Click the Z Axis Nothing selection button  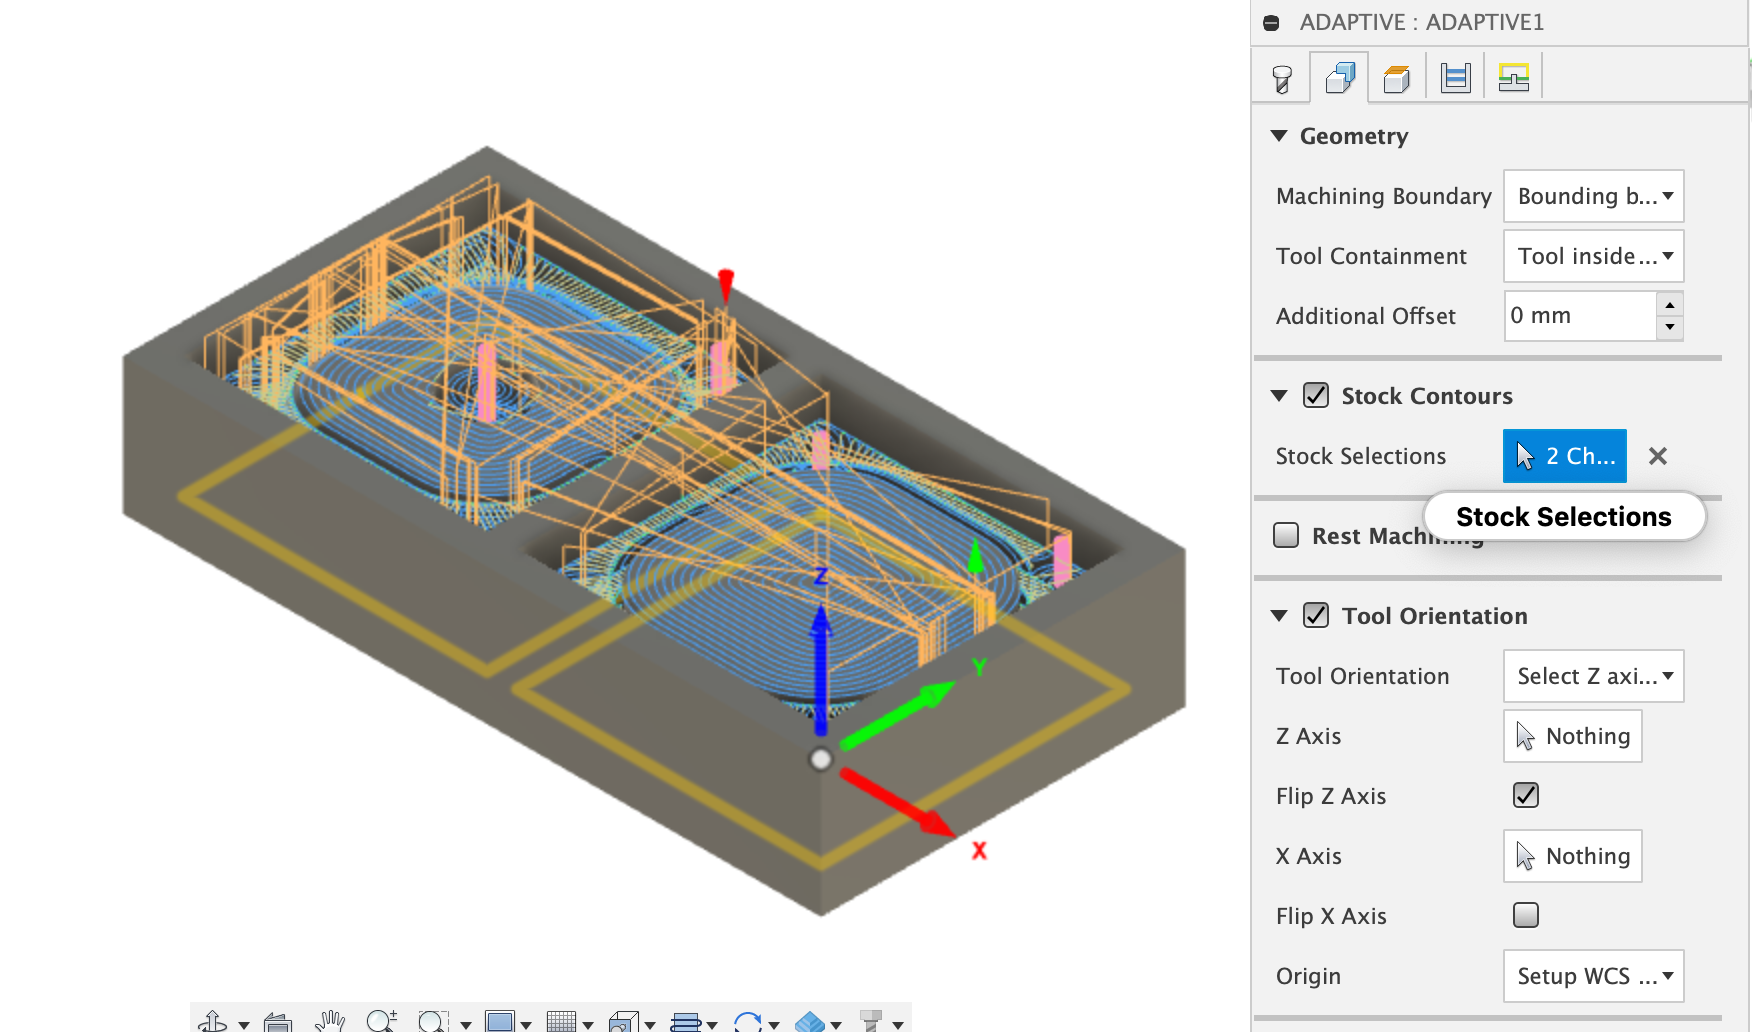click(x=1573, y=736)
